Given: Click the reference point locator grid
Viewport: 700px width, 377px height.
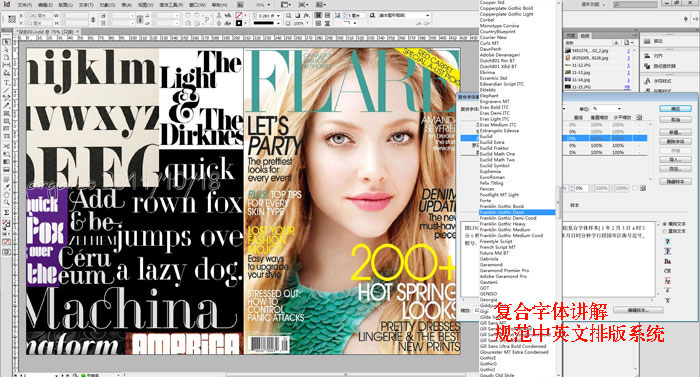Looking at the screenshot, I should coord(12,19).
